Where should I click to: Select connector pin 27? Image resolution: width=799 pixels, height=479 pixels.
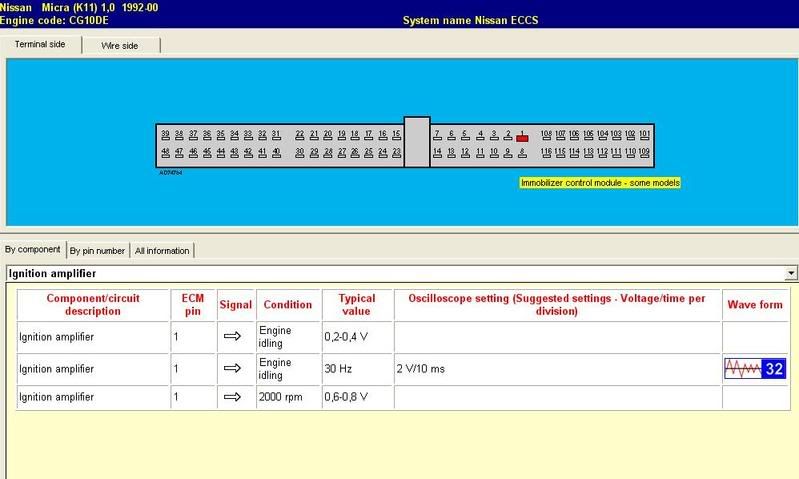(x=341, y=152)
